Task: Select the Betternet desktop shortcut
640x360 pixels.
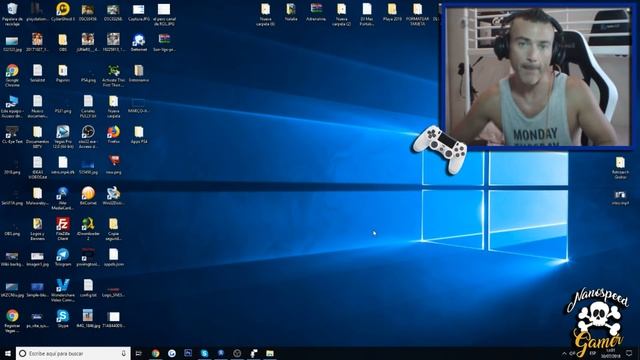Action: [x=139, y=42]
